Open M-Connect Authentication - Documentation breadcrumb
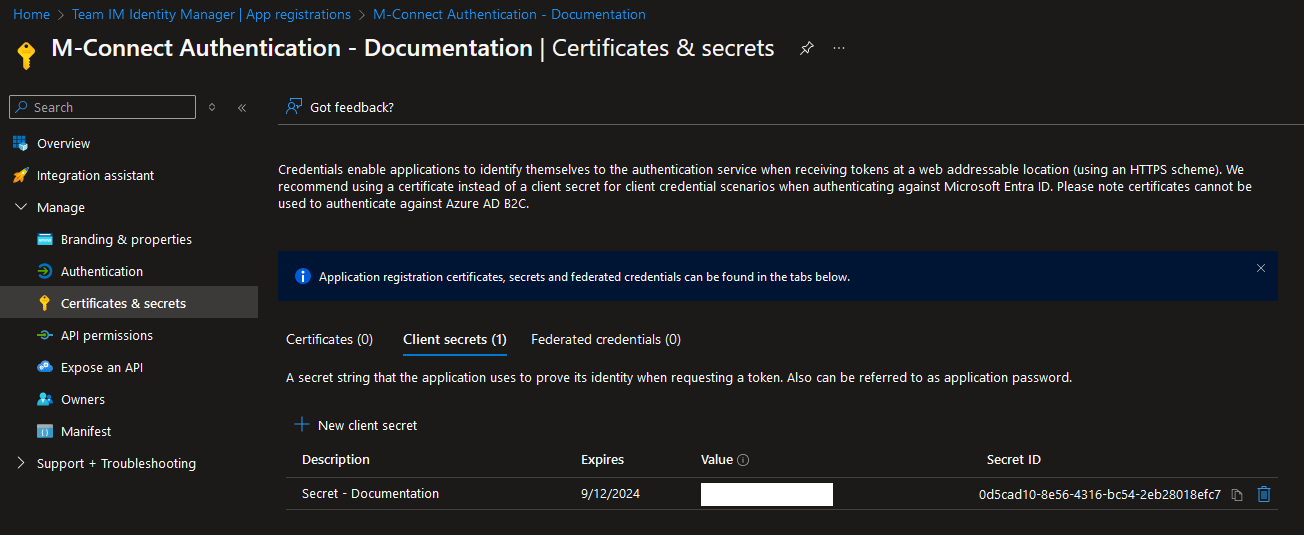This screenshot has width=1304, height=535. (509, 15)
